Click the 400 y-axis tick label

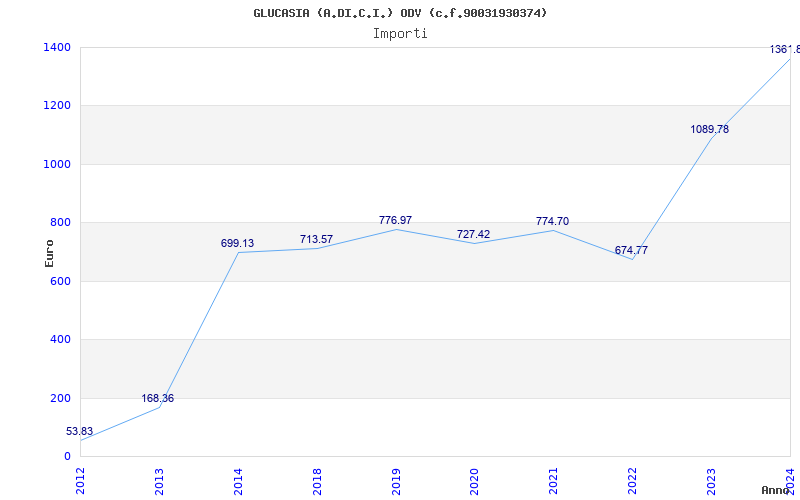(x=61, y=339)
